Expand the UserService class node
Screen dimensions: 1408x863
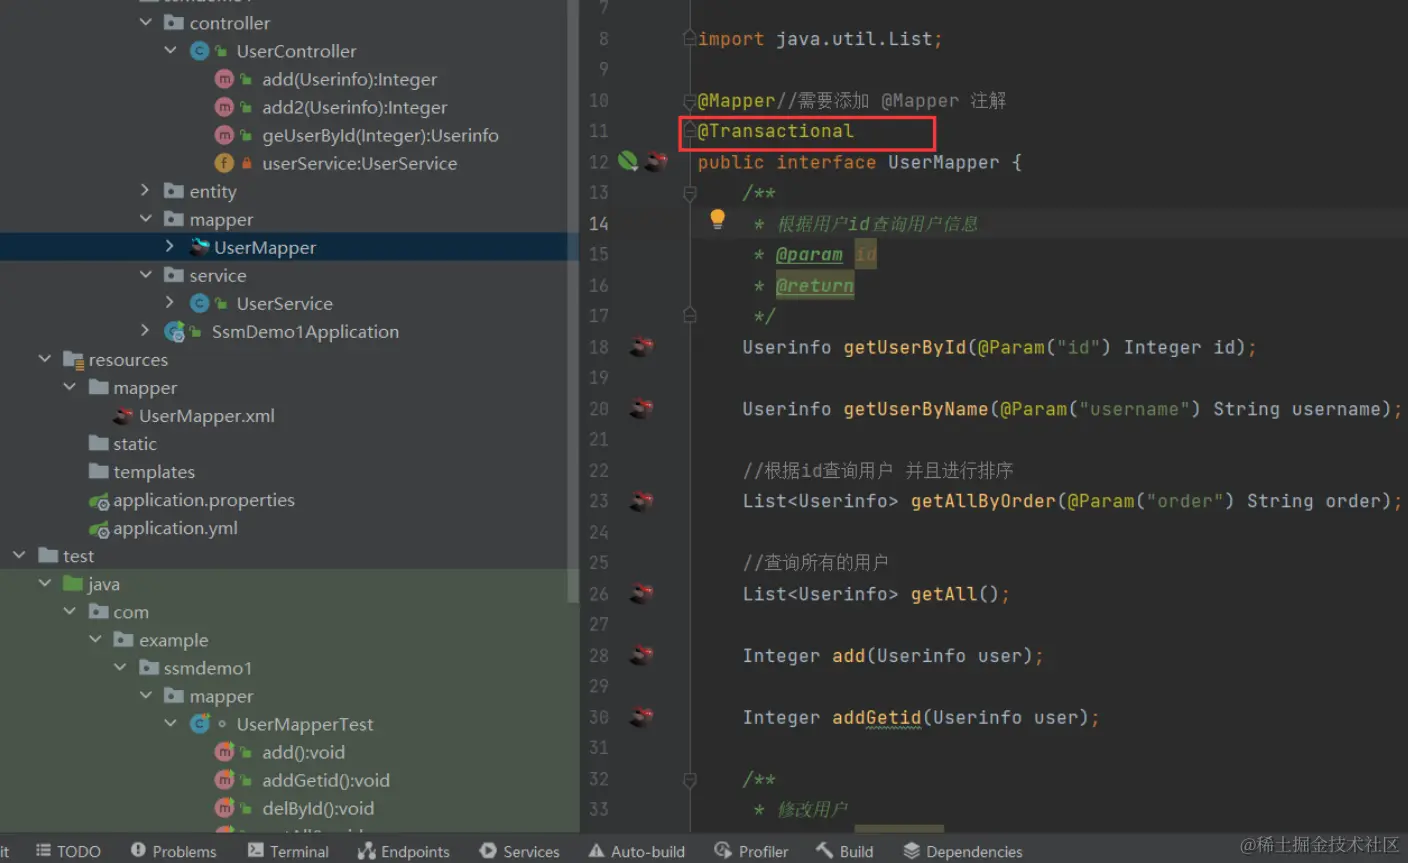point(170,302)
